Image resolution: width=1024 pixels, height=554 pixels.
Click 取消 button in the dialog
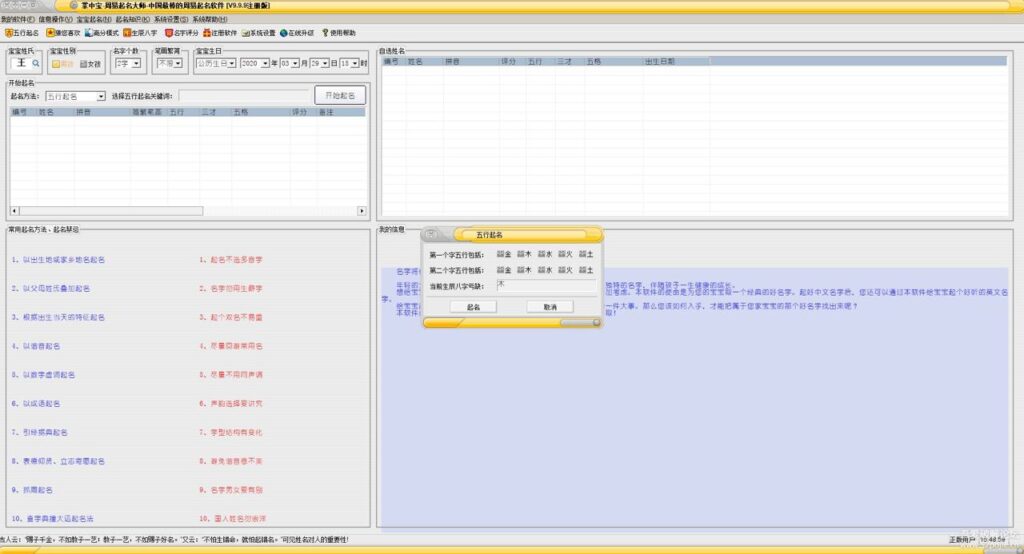pyautogui.click(x=549, y=307)
